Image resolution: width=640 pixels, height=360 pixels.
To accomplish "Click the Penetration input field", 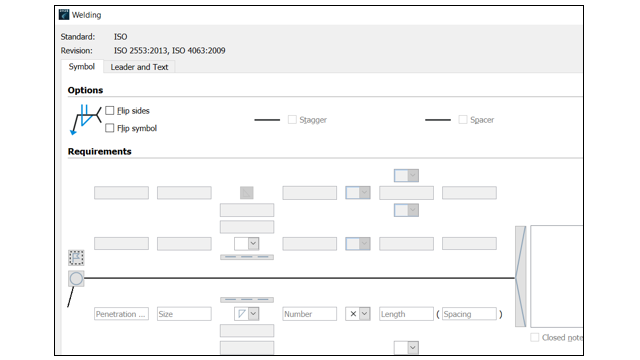I will [121, 314].
